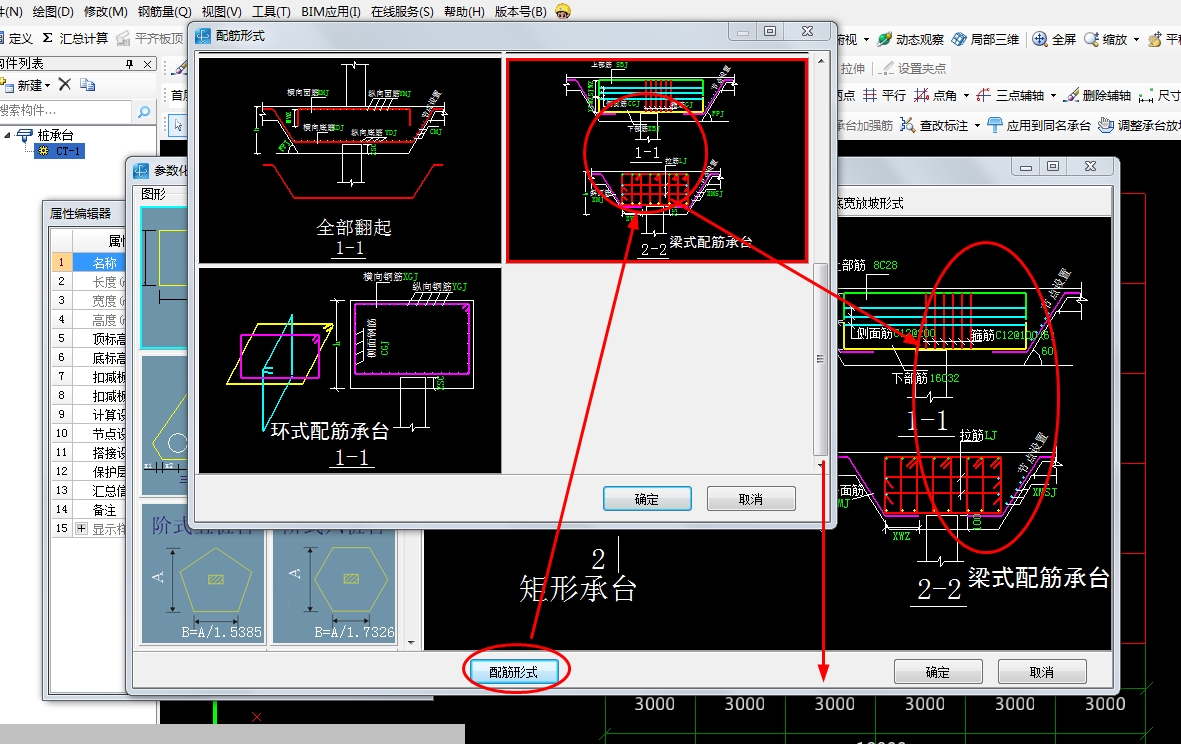Open the 绘图(D) menu

coord(53,11)
